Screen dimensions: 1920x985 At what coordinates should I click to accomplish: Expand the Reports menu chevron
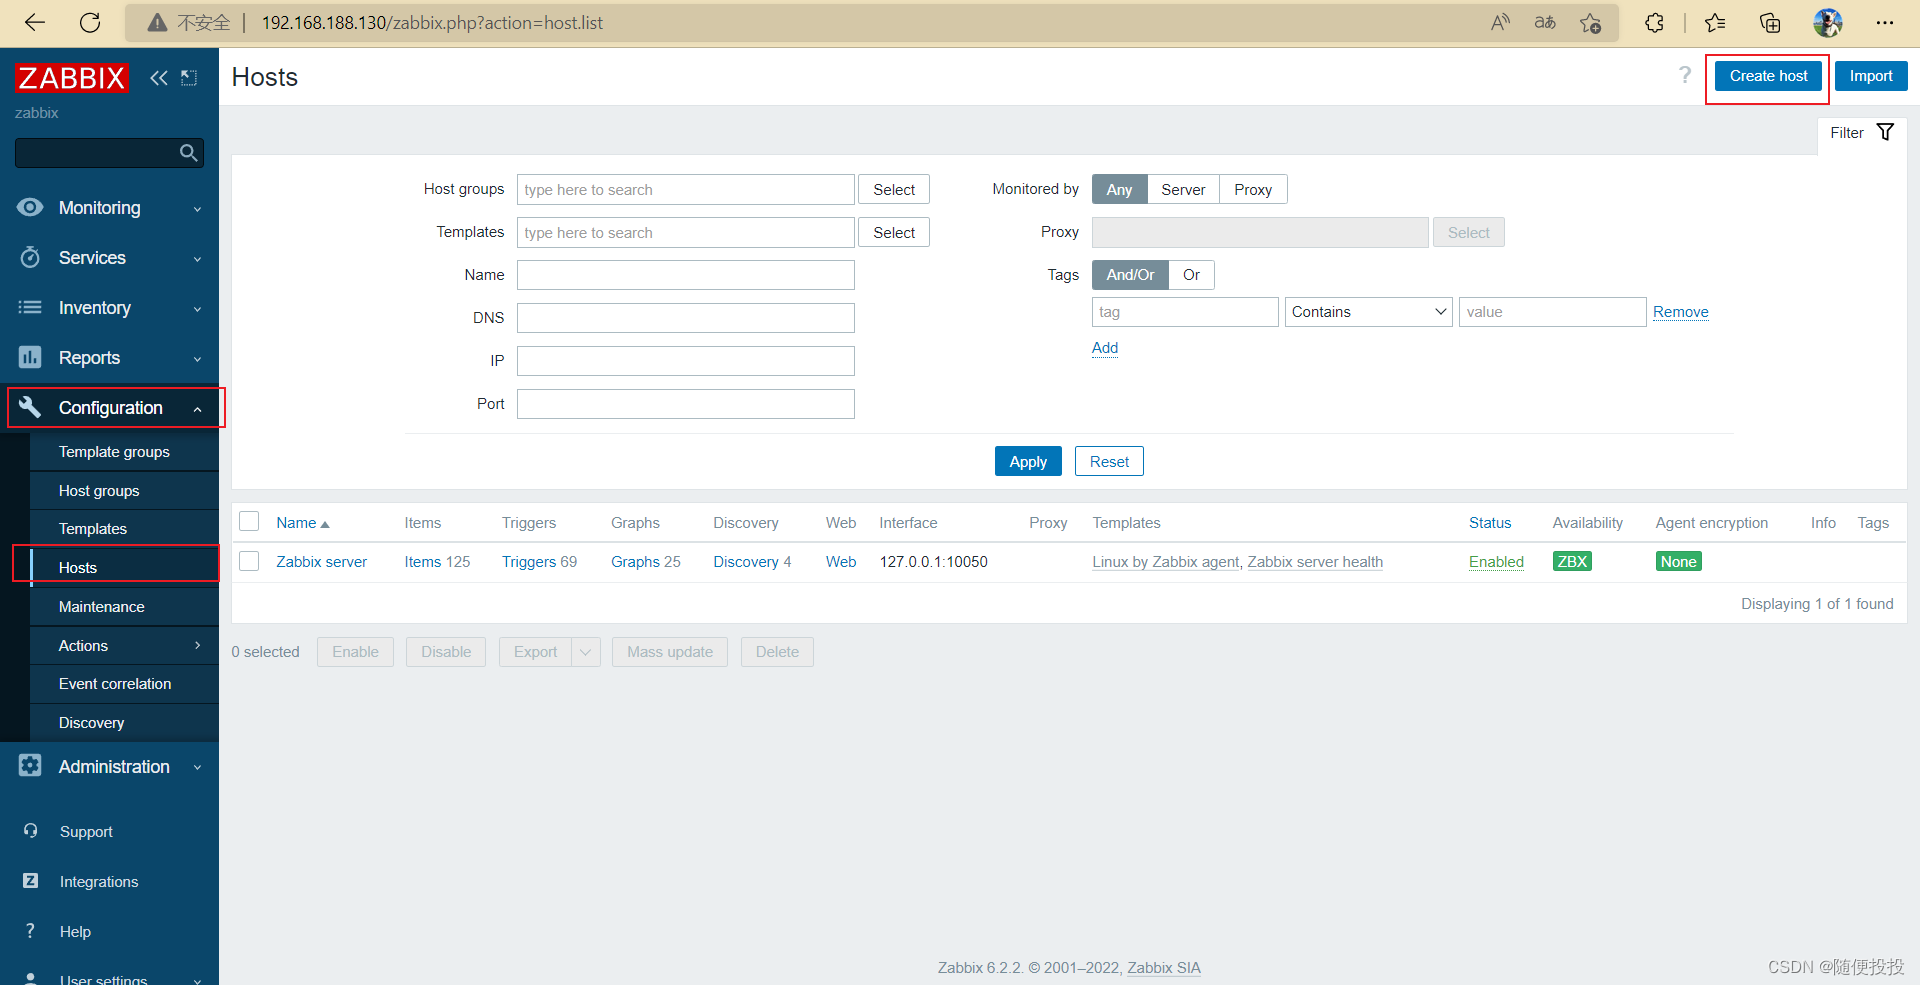pyautogui.click(x=197, y=359)
